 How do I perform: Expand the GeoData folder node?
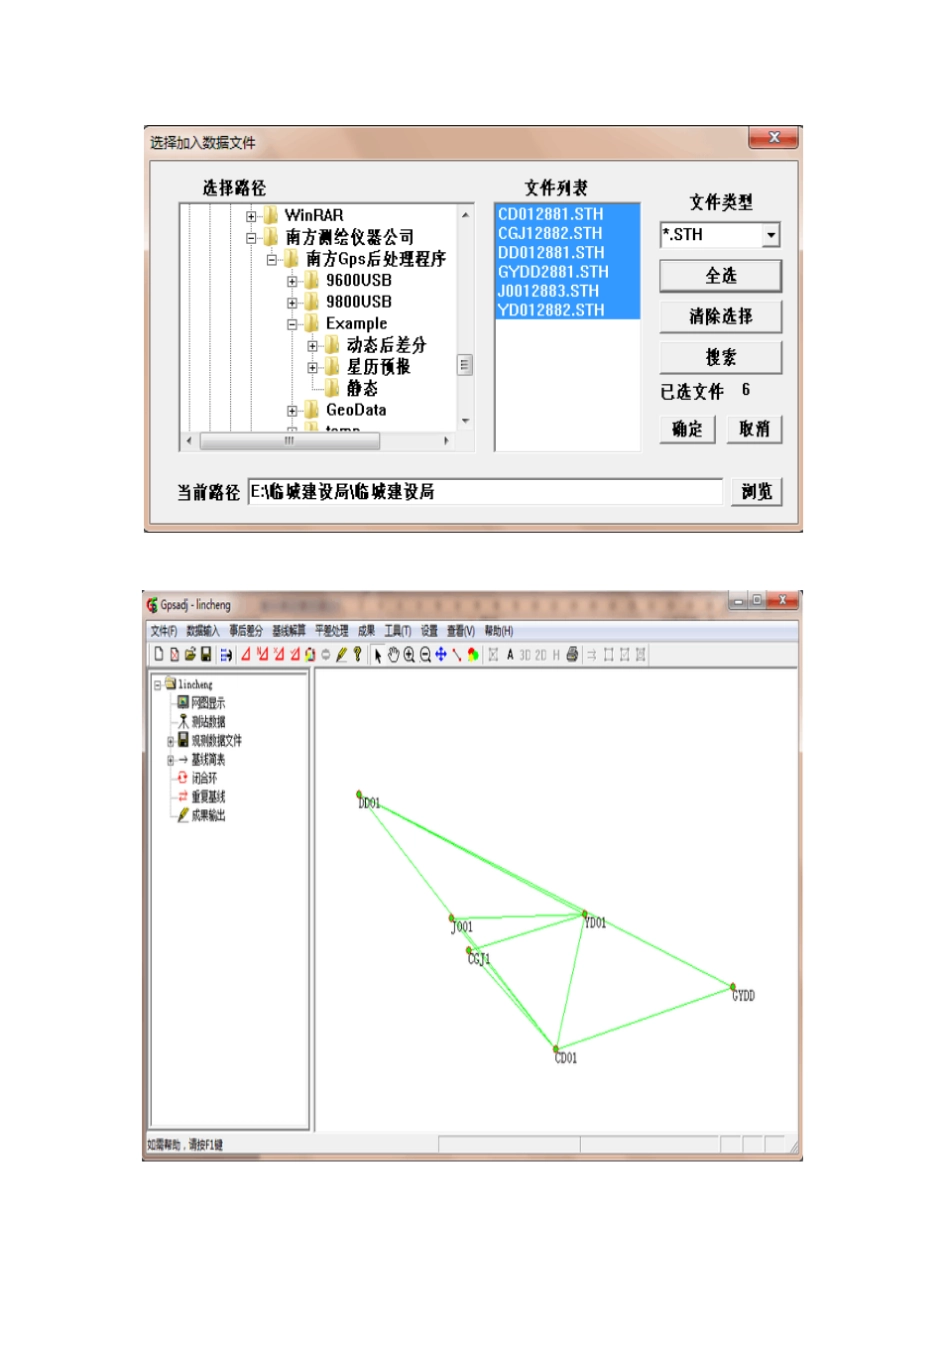click(x=292, y=410)
